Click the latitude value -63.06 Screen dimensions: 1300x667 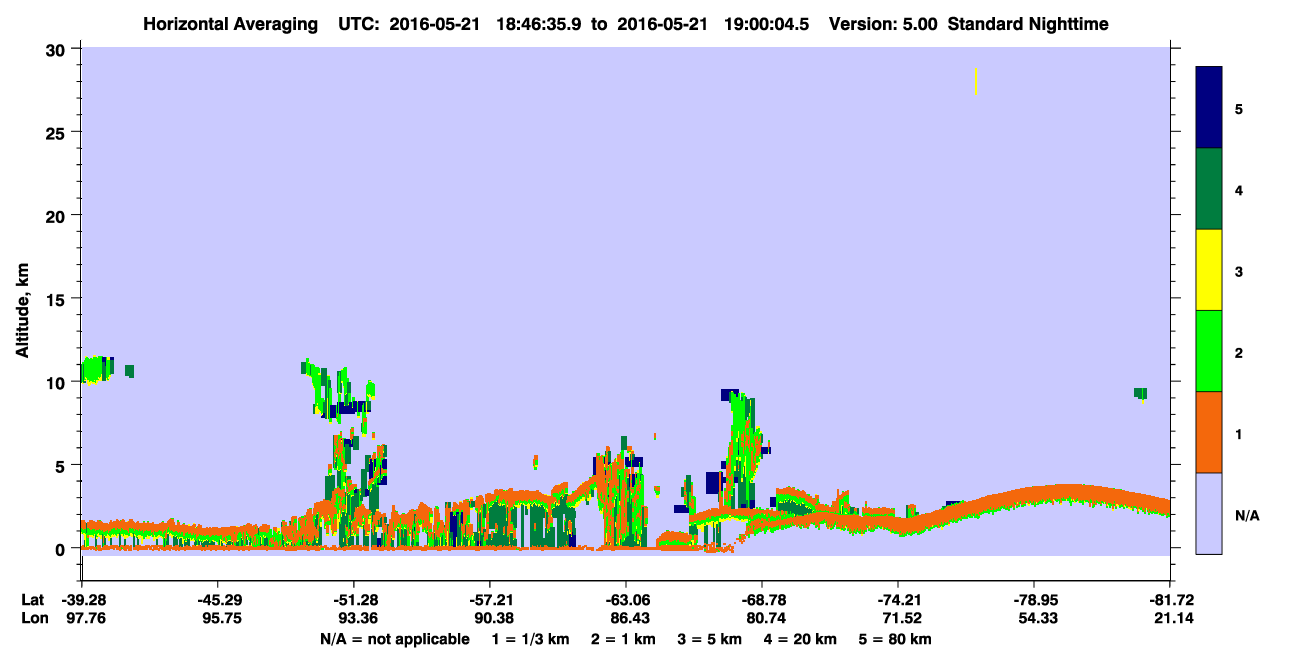626,600
